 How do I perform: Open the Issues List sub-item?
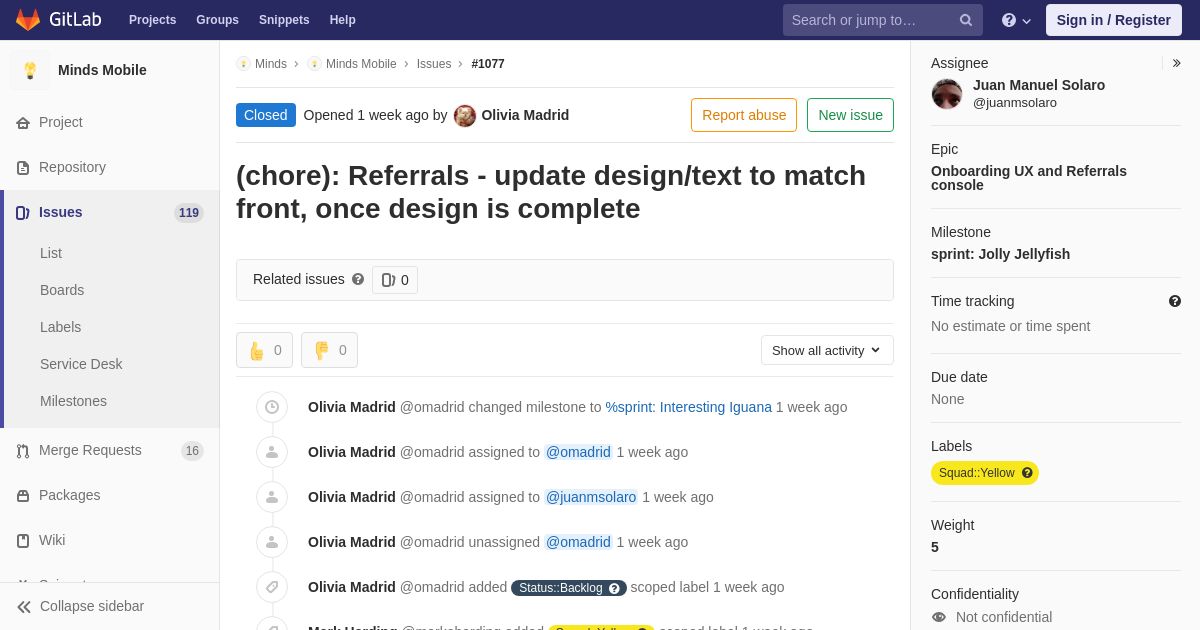tap(51, 253)
